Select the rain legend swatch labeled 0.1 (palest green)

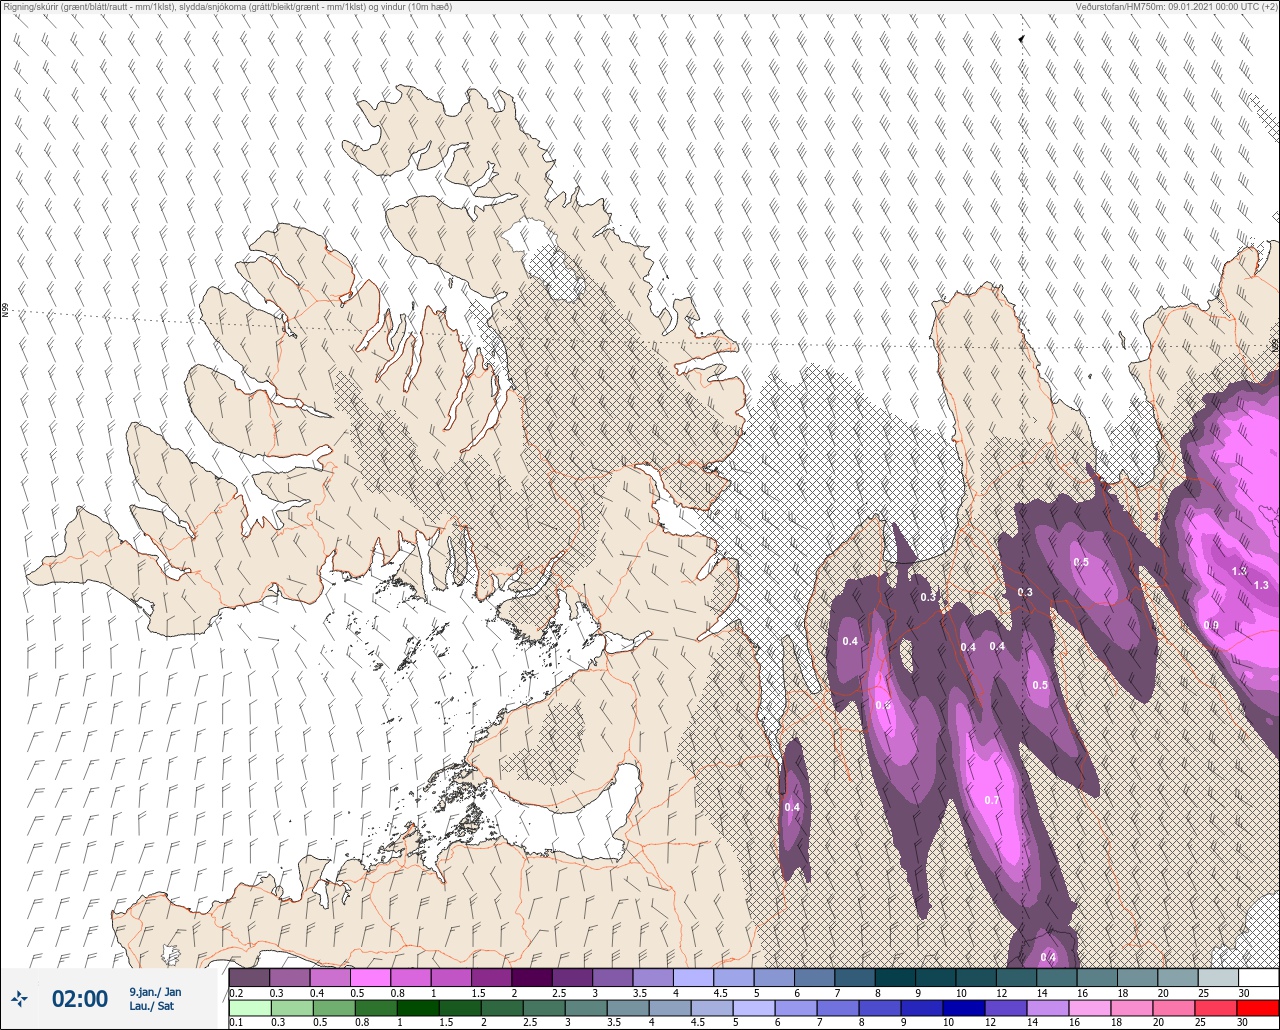(x=249, y=1007)
